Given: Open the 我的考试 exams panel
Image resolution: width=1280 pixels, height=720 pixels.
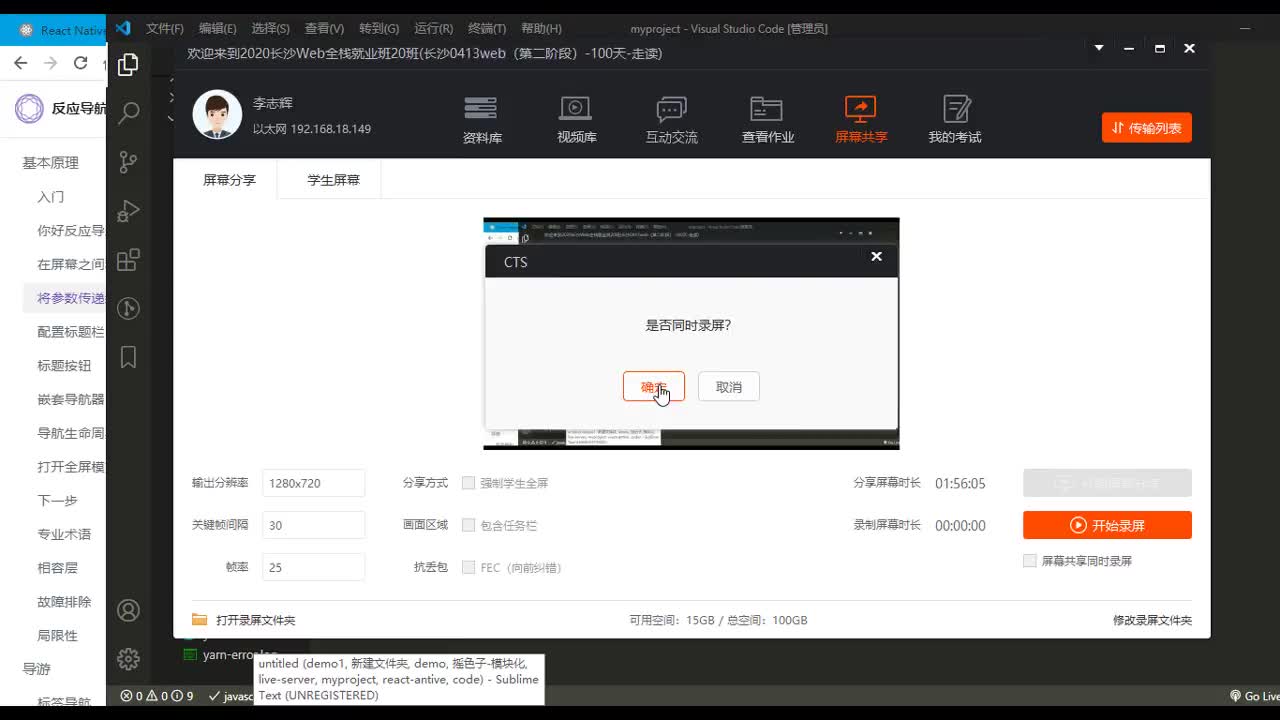Looking at the screenshot, I should pyautogui.click(x=954, y=117).
